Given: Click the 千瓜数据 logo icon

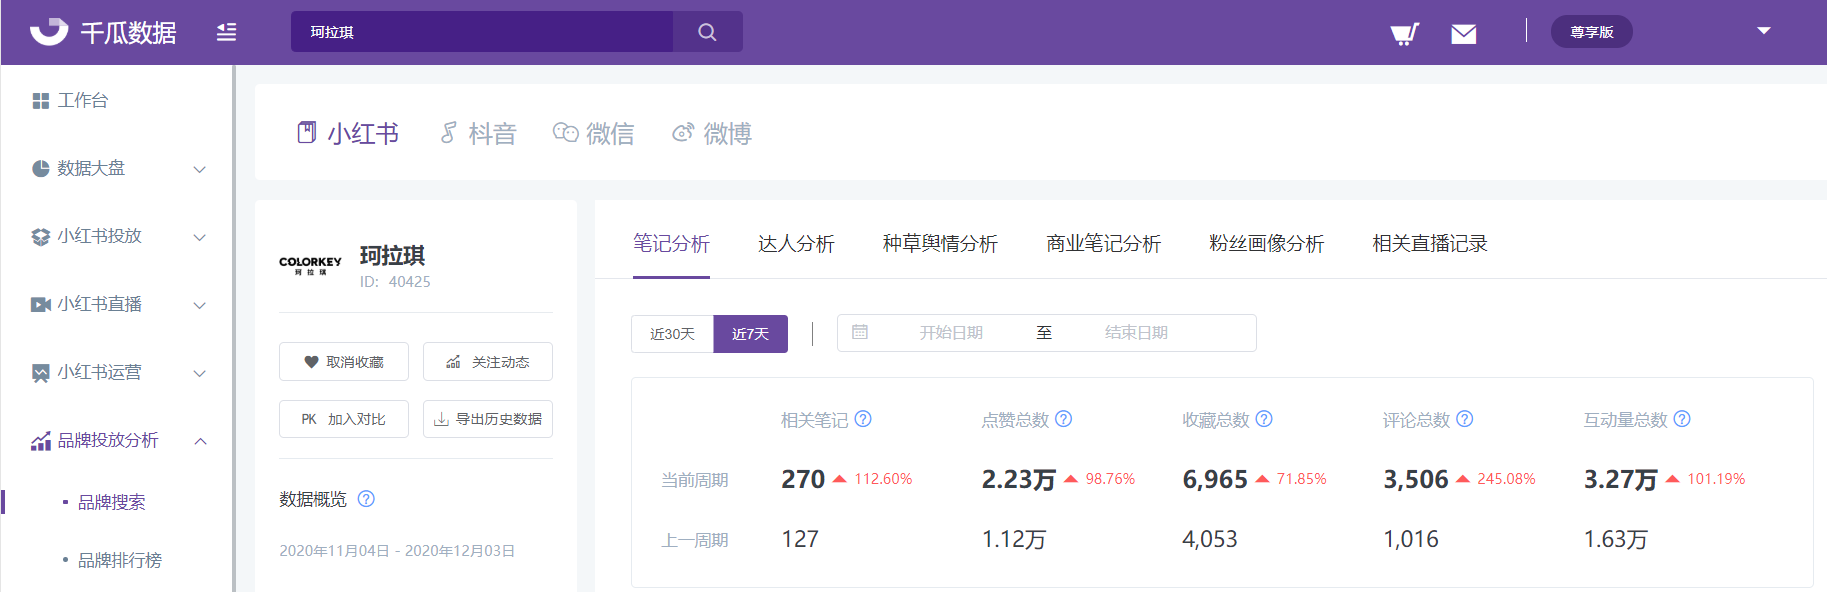Looking at the screenshot, I should pos(49,32).
